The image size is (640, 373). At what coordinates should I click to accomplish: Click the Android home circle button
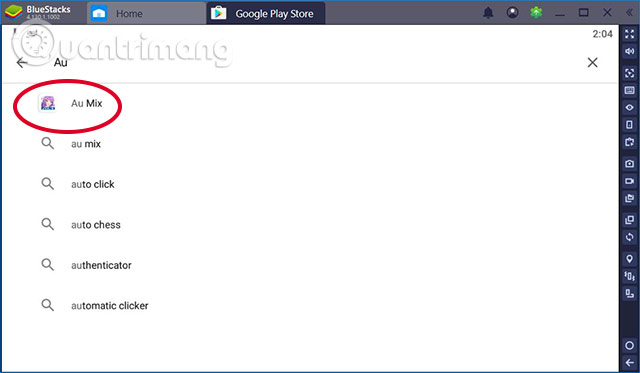[x=629, y=345]
